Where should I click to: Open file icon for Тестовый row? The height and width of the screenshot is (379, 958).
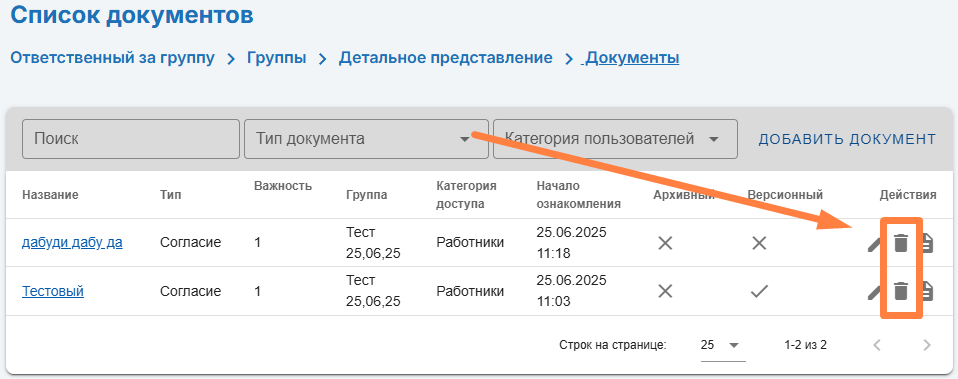[927, 291]
